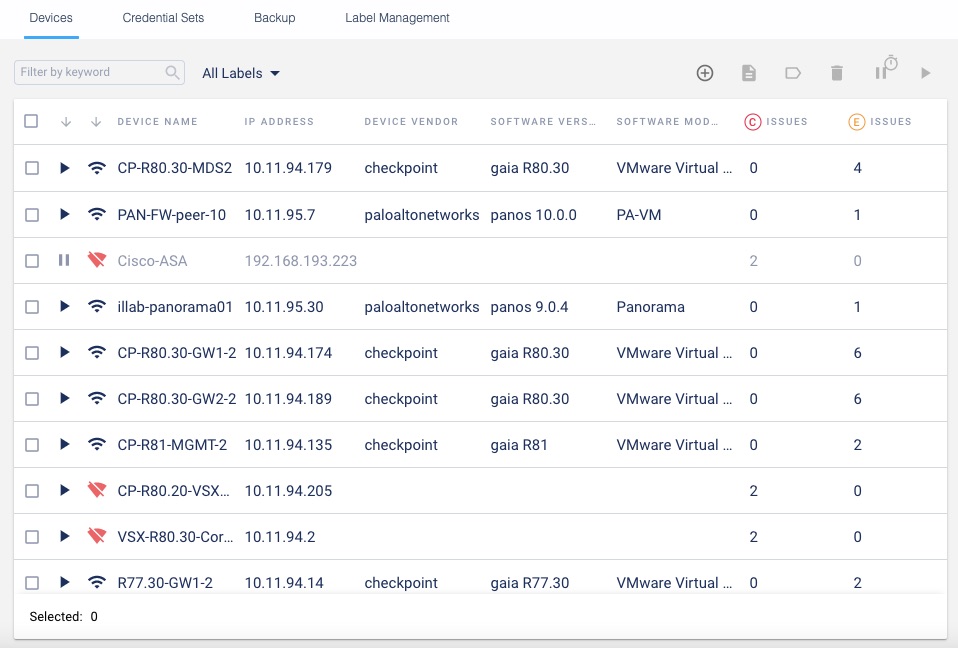The width and height of the screenshot is (958, 648).
Task: Click the trash delete icon
Action: tap(837, 73)
